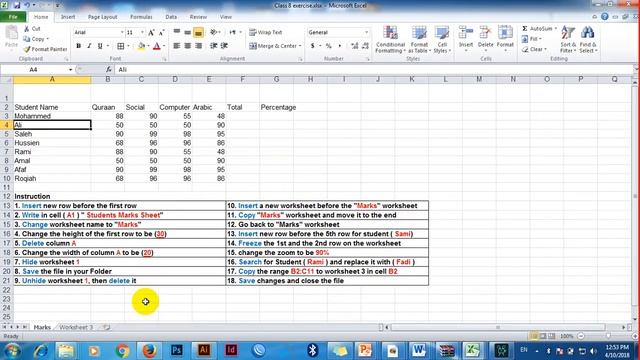Image resolution: width=640 pixels, height=360 pixels.
Task: Switch to the View tab
Action: 225,17
